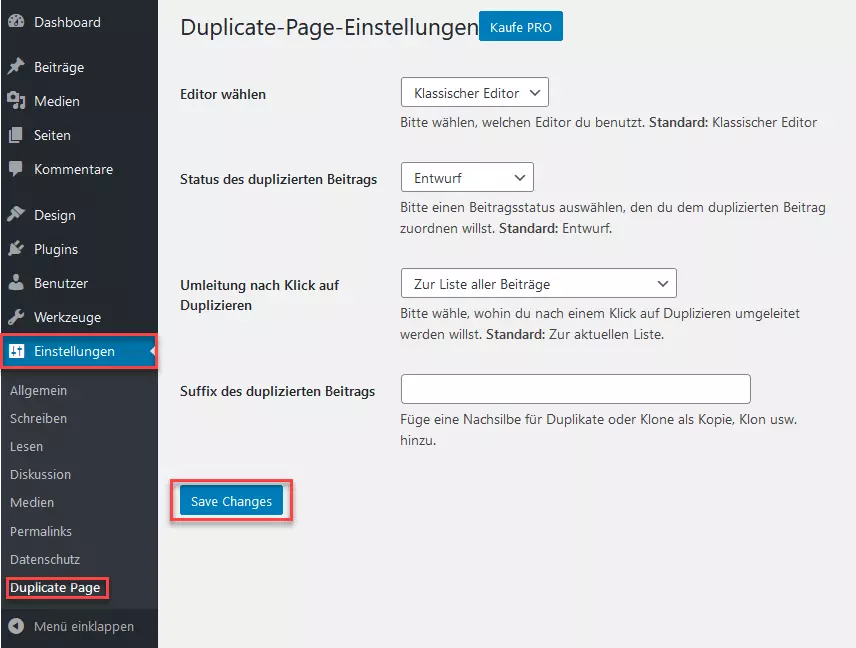Click the Werkzeuge wrench icon
The image size is (856, 648).
(16, 317)
